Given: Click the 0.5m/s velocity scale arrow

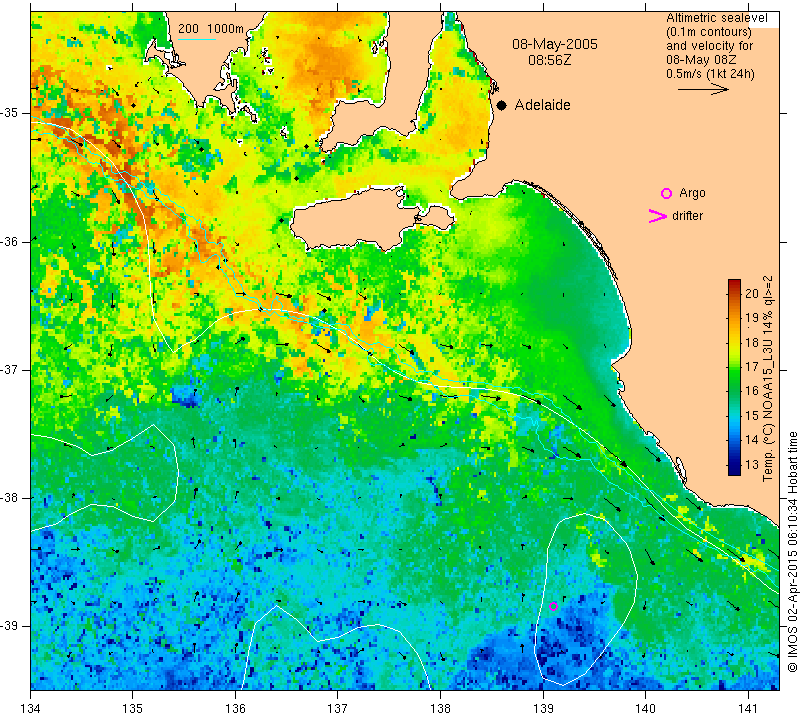Looking at the screenshot, I should [703, 89].
